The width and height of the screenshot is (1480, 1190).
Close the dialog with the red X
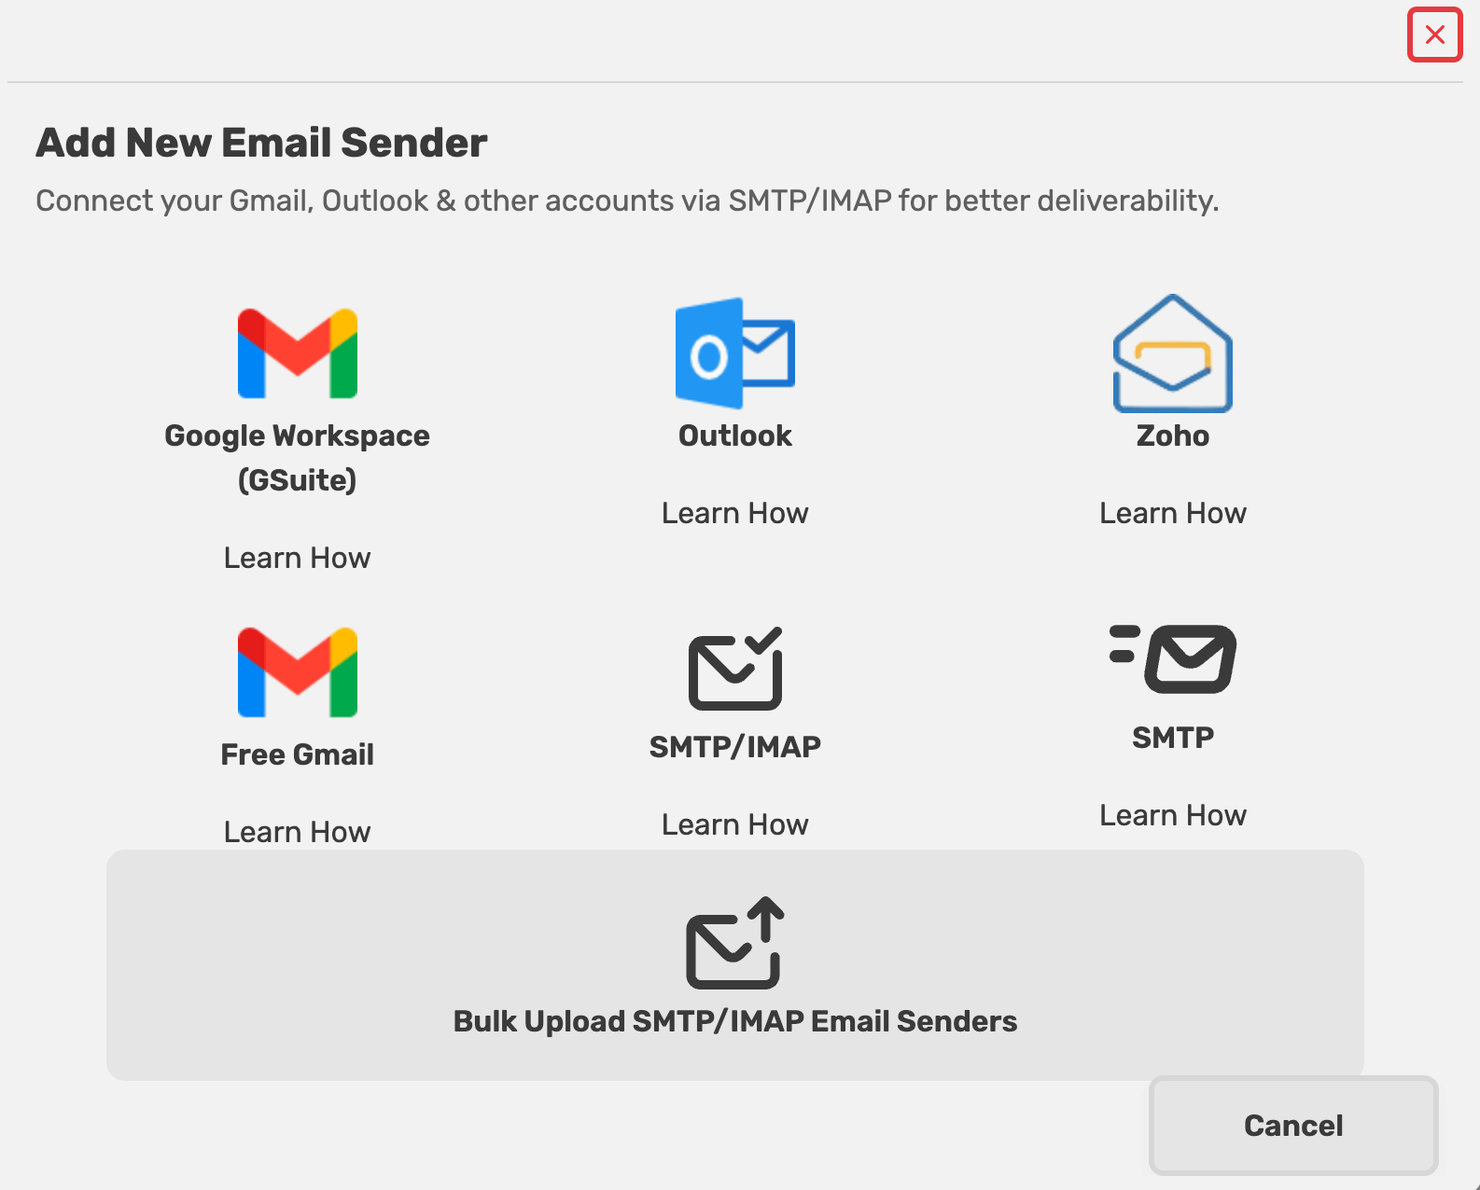pyautogui.click(x=1435, y=35)
